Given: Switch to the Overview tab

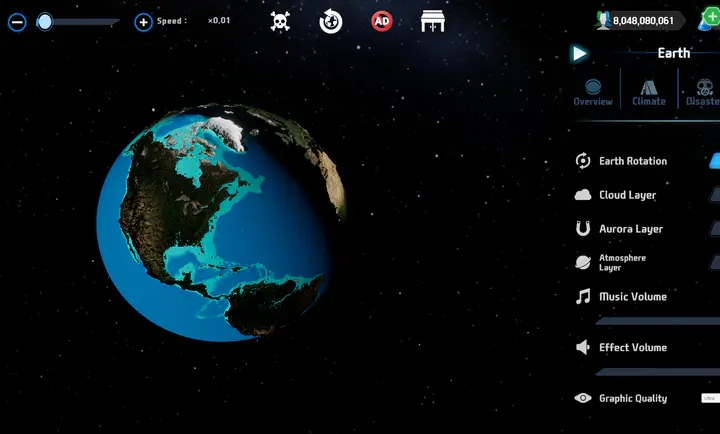Looking at the screenshot, I should (x=593, y=92).
